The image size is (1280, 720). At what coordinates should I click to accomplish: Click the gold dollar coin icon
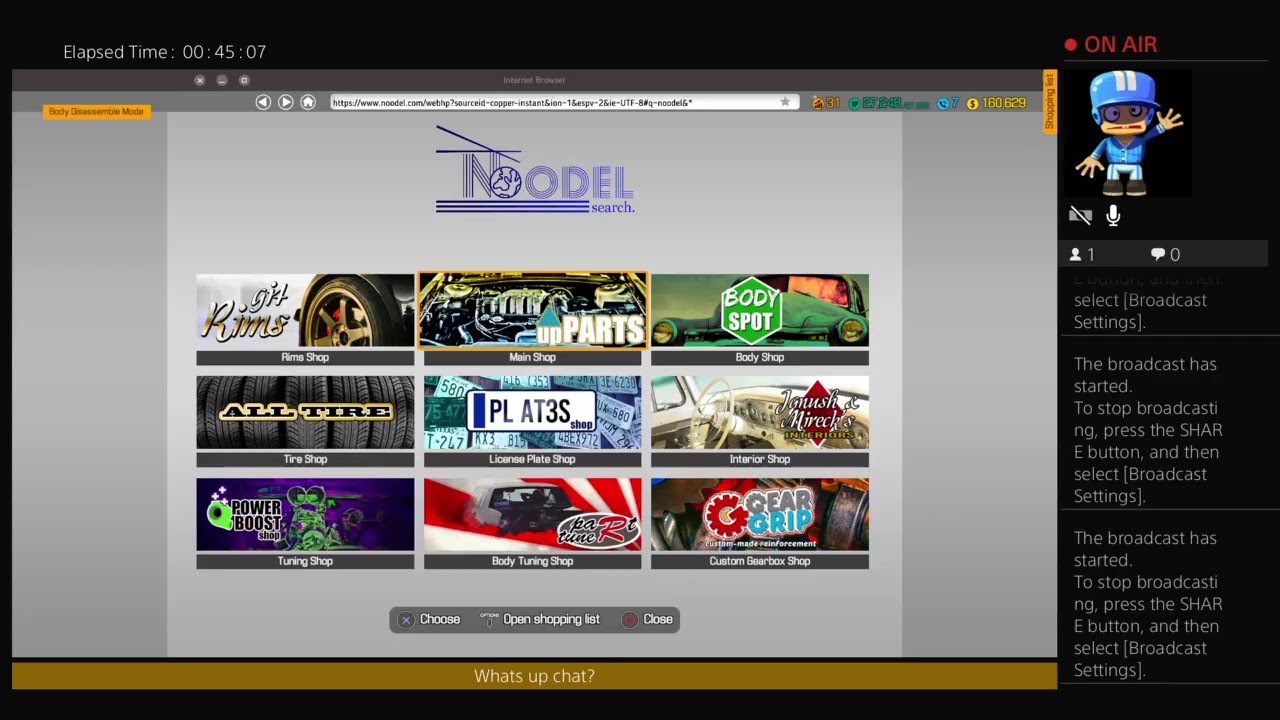(x=973, y=103)
